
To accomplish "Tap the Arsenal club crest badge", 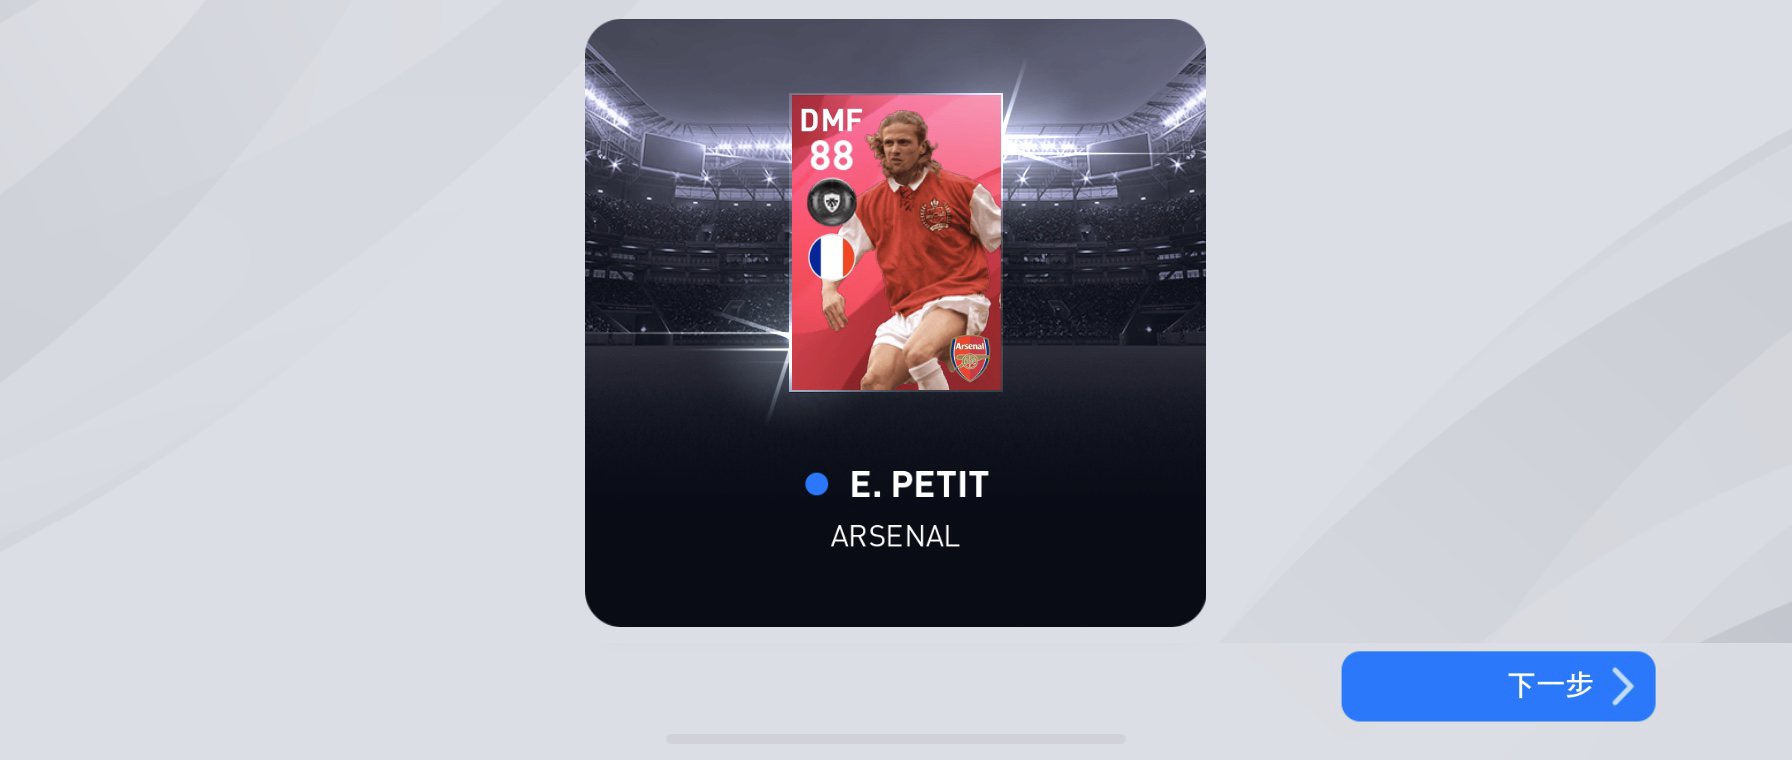I will pyautogui.click(x=969, y=358).
